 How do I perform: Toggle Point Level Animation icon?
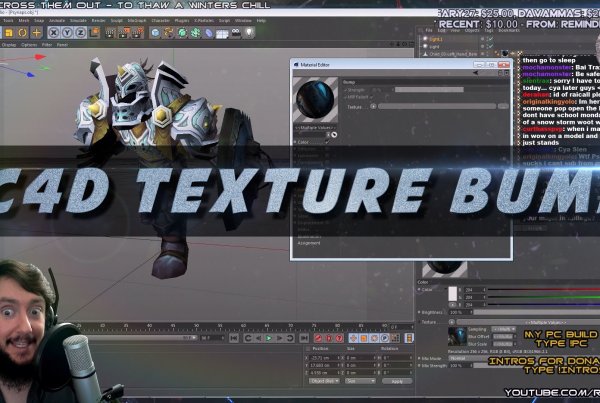395,338
